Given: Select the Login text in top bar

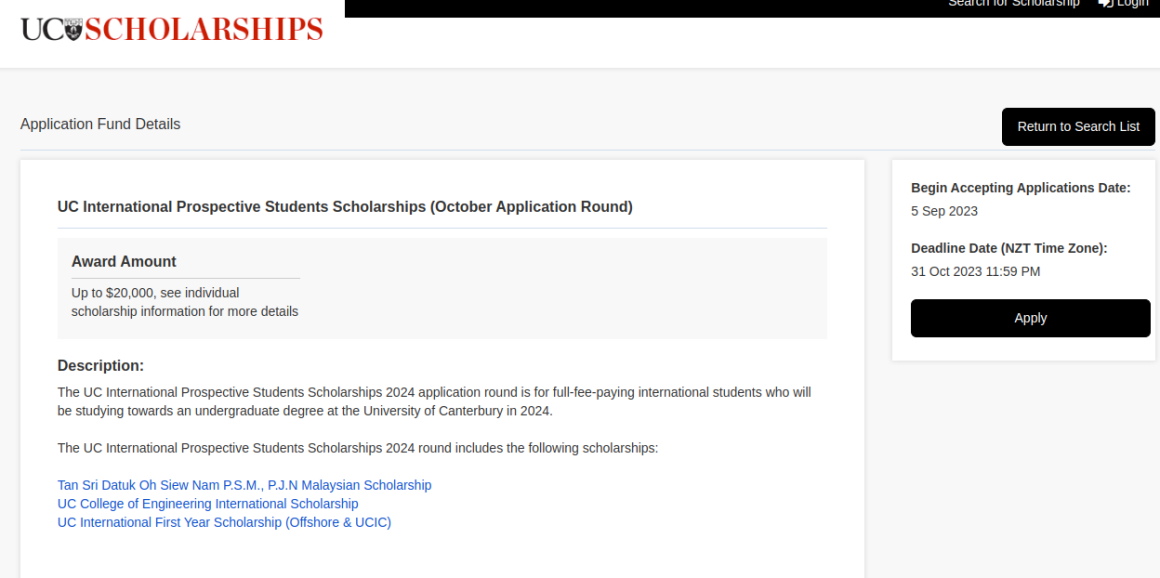Looking at the screenshot, I should (x=1132, y=4).
